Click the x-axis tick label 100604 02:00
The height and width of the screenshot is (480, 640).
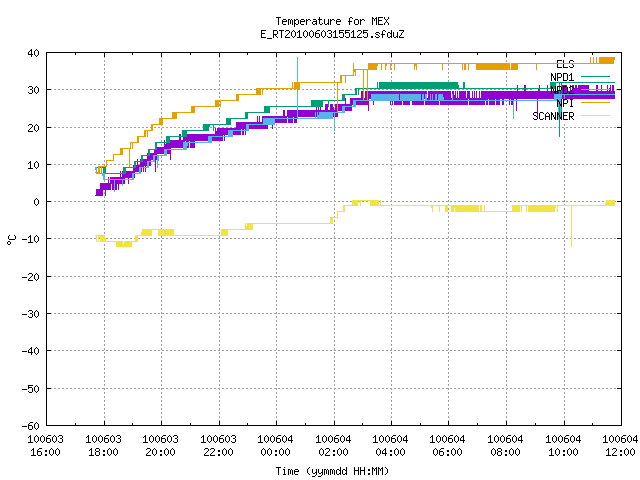click(334, 446)
